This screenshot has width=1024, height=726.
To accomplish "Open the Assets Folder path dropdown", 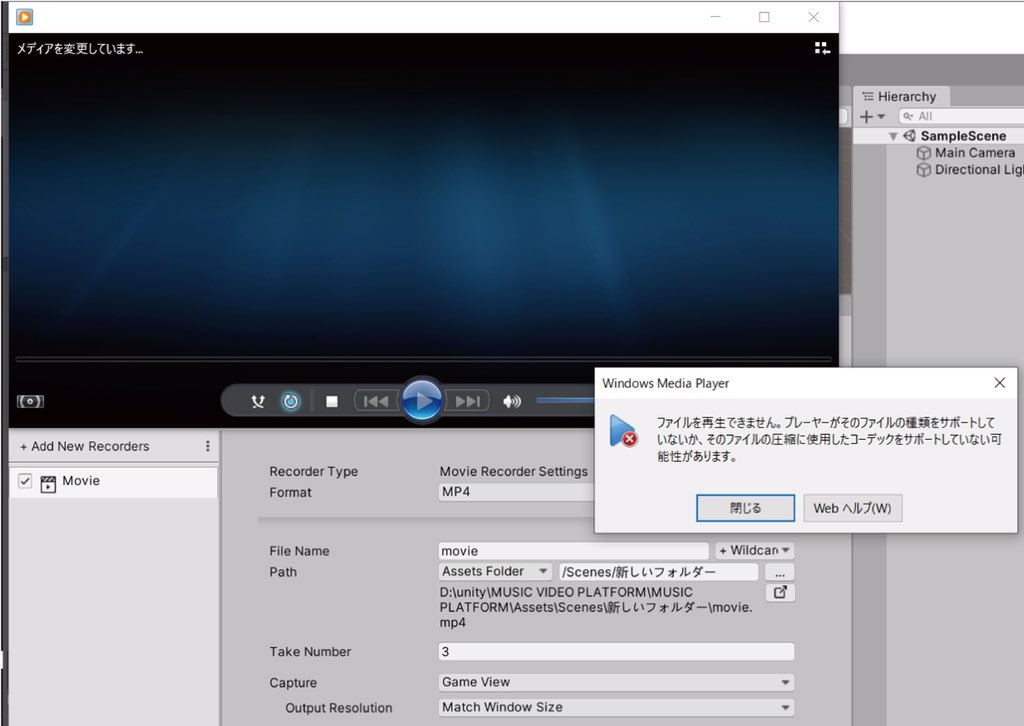I will click(495, 571).
